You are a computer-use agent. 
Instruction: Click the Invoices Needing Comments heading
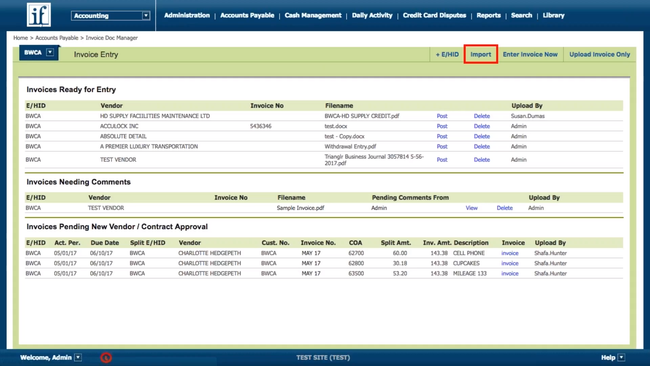pyautogui.click(x=78, y=182)
